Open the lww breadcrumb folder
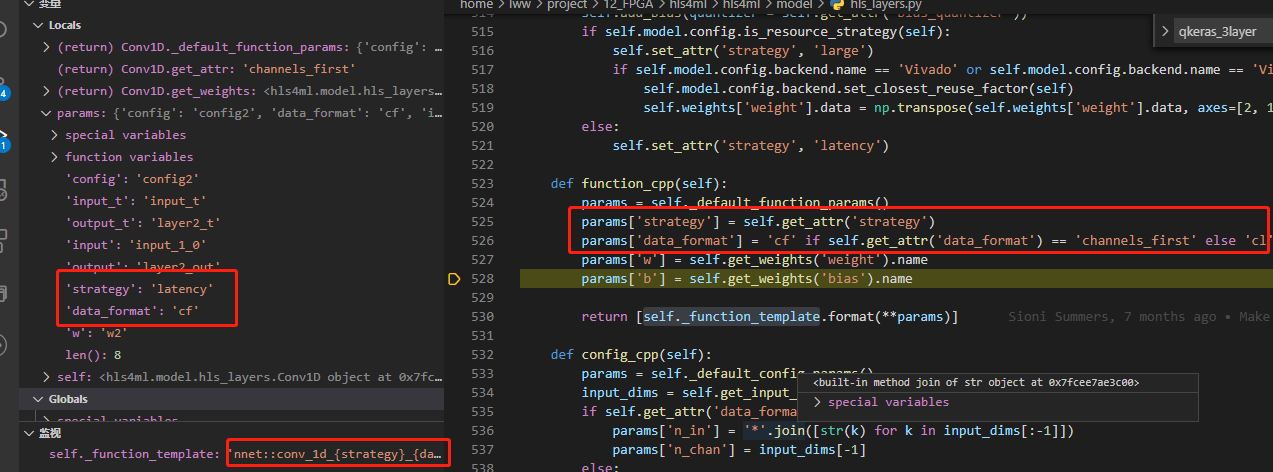 [x=519, y=5]
